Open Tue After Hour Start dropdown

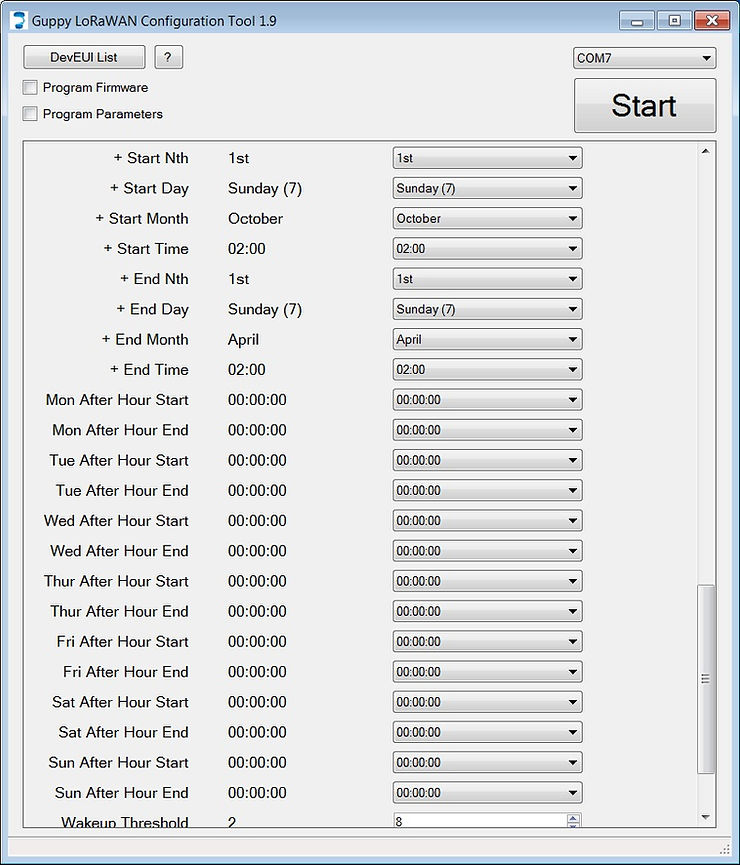coord(487,460)
